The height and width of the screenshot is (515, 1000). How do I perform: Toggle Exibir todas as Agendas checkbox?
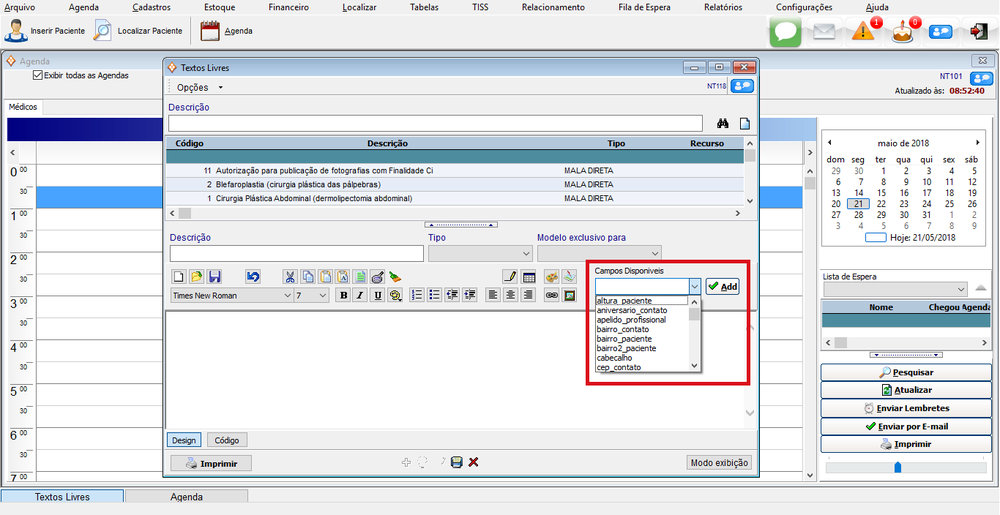pyautogui.click(x=38, y=75)
